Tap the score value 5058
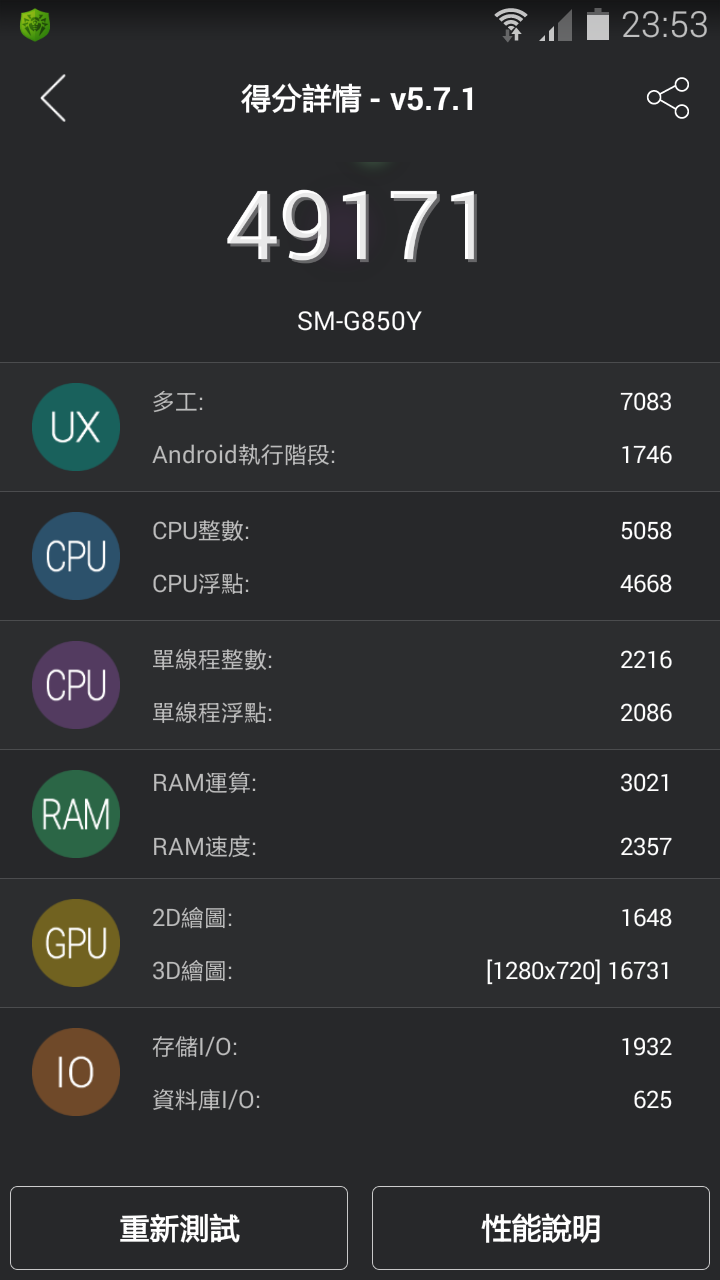720x1280 pixels. [646, 531]
